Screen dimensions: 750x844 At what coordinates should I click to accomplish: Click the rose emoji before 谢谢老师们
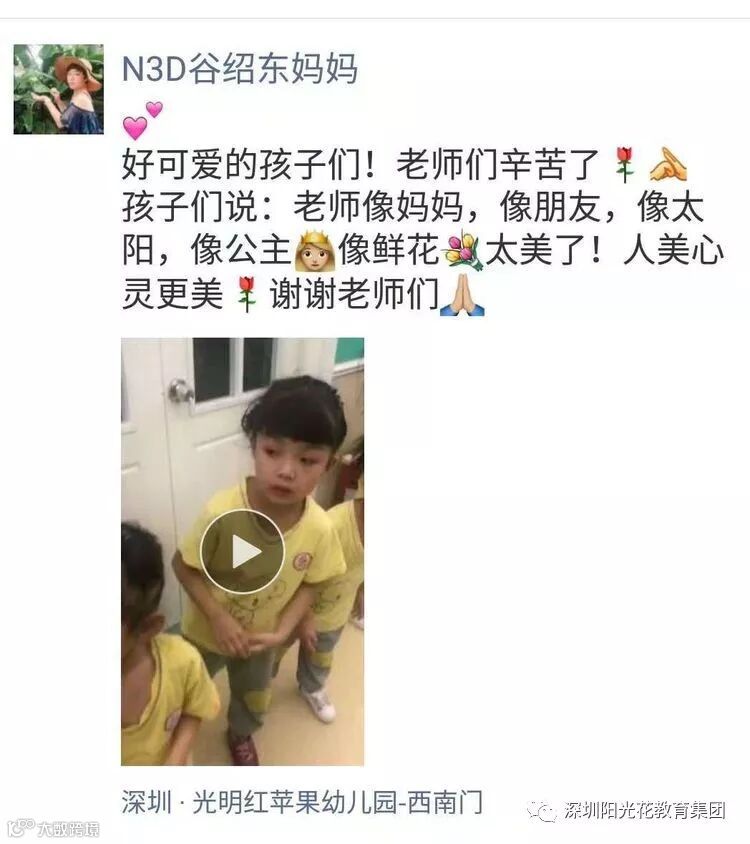(x=247, y=294)
